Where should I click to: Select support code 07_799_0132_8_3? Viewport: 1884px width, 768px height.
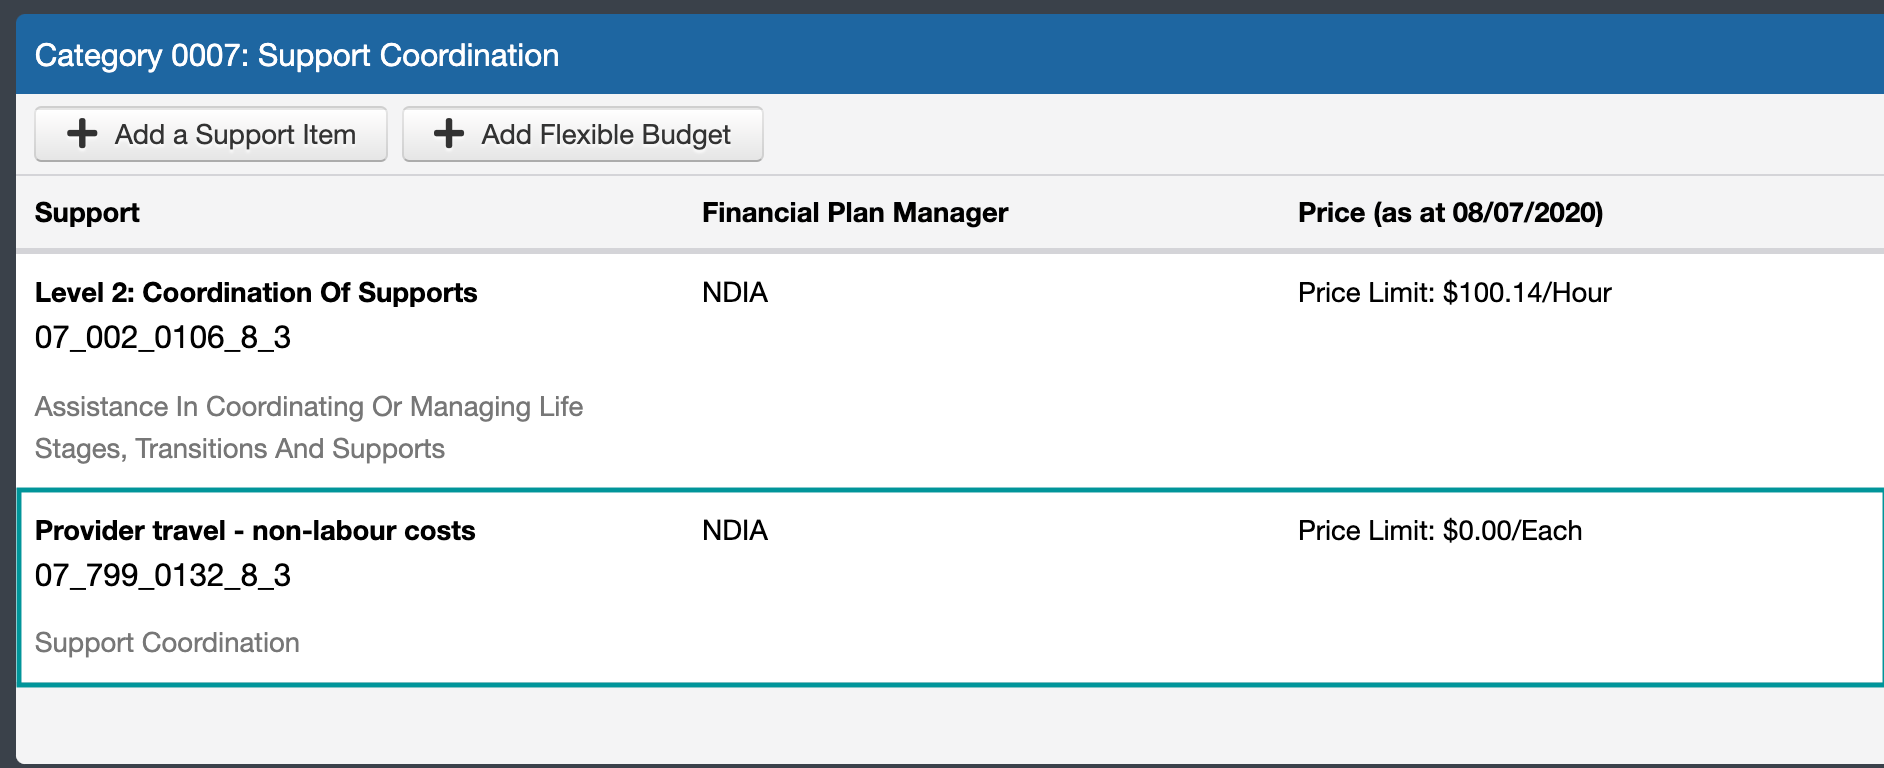pos(163,576)
